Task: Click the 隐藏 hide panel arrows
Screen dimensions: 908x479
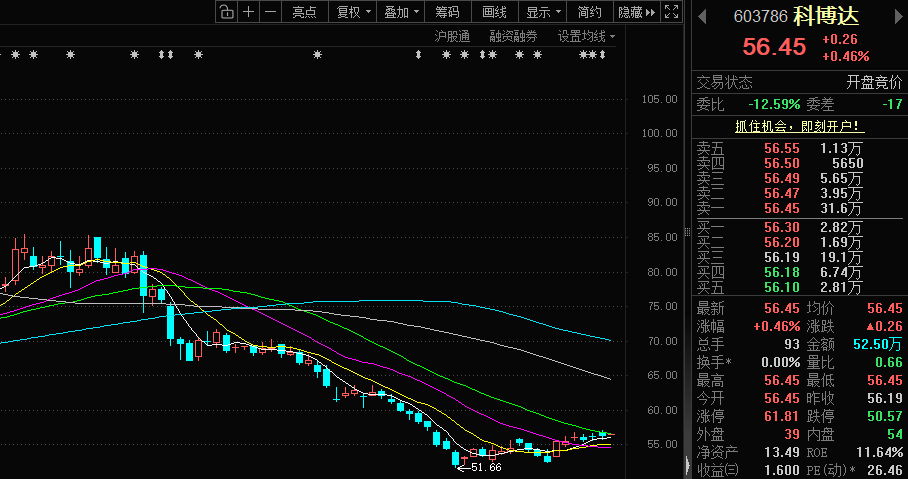Action: [x=637, y=12]
